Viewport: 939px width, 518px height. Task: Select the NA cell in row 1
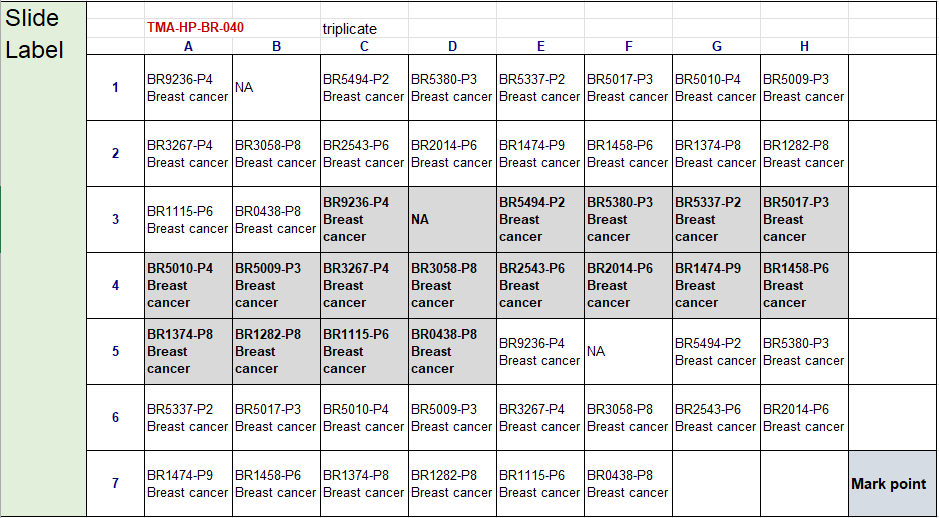[276, 88]
